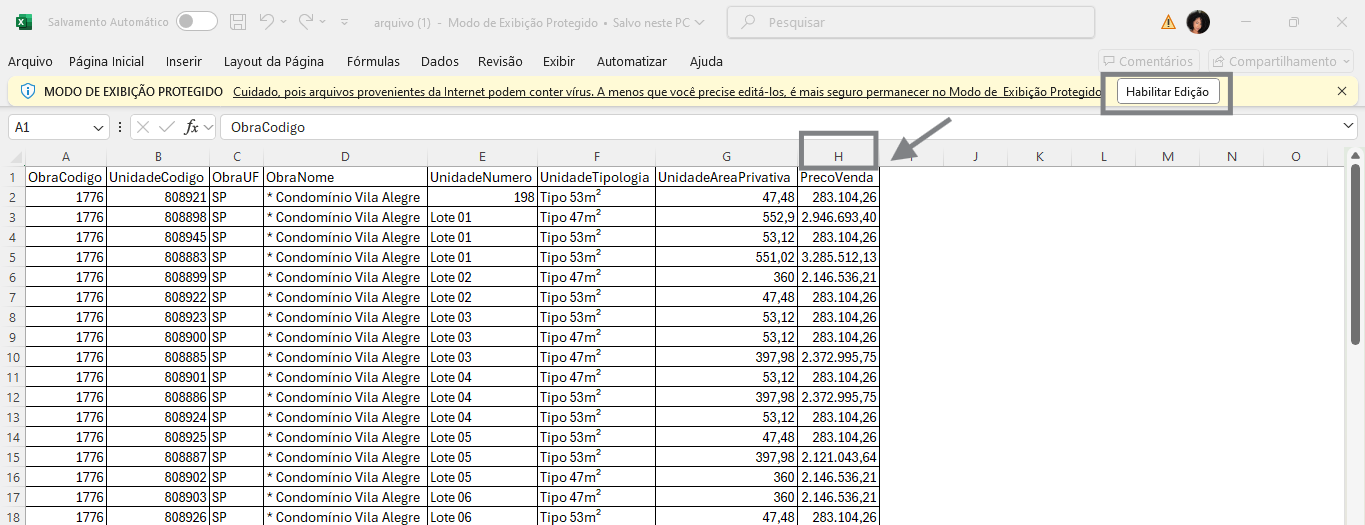
Task: Click the Redo arrow icon
Action: (x=306, y=22)
